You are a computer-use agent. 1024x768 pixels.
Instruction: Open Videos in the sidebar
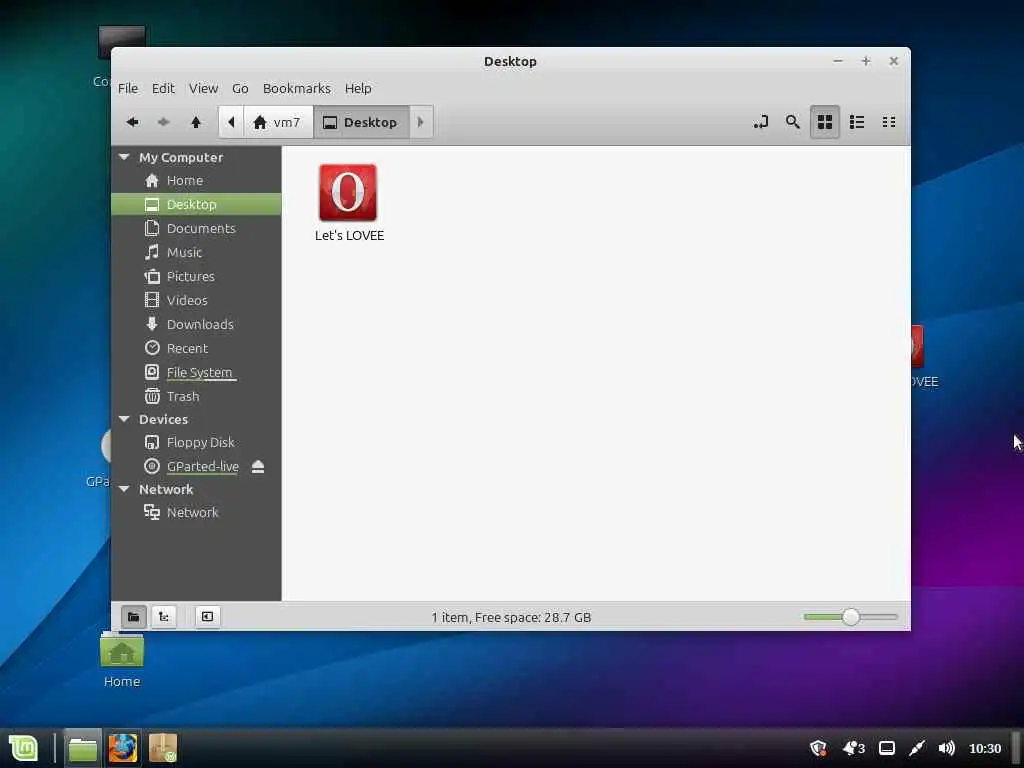196,300
